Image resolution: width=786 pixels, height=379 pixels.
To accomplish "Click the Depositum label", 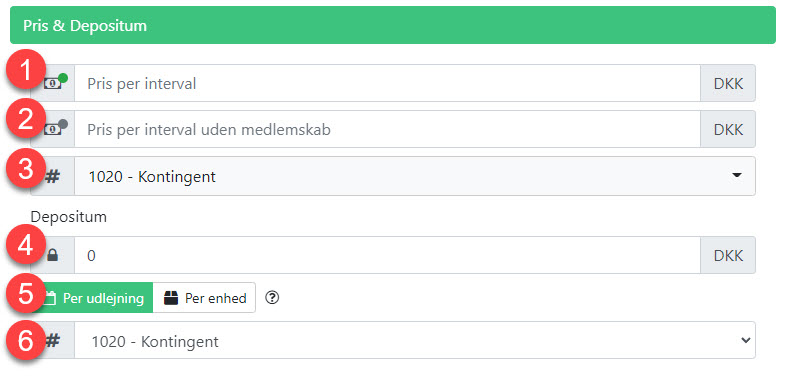I will 69,217.
